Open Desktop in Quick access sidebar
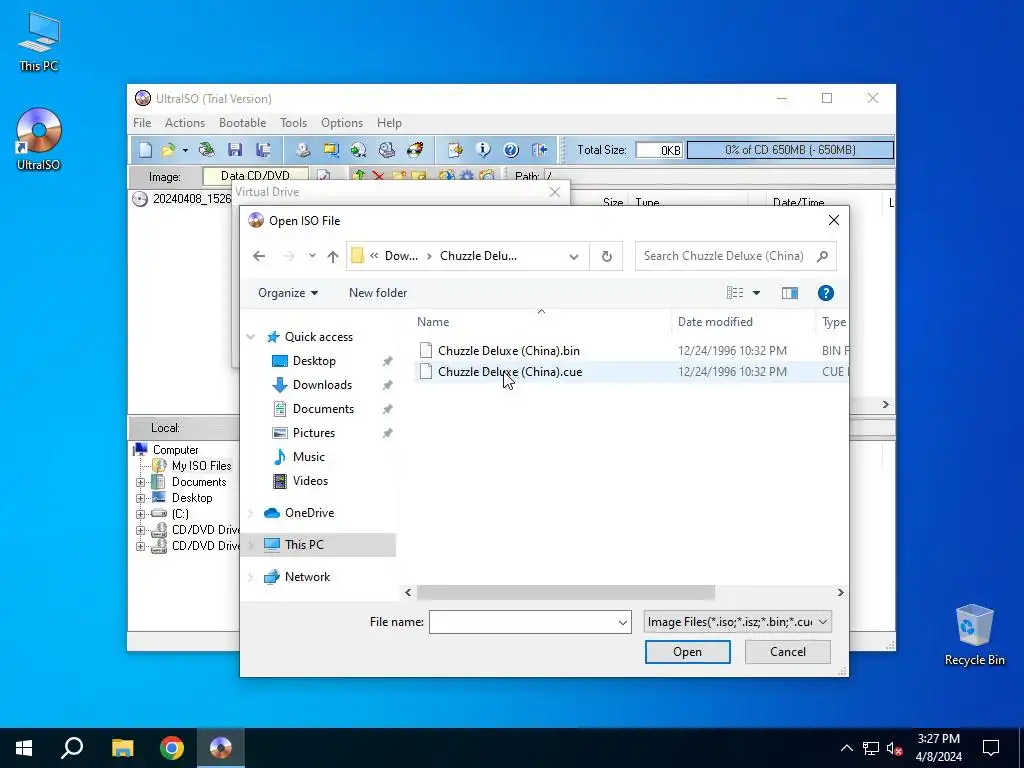Image resolution: width=1024 pixels, height=768 pixels. click(x=314, y=361)
